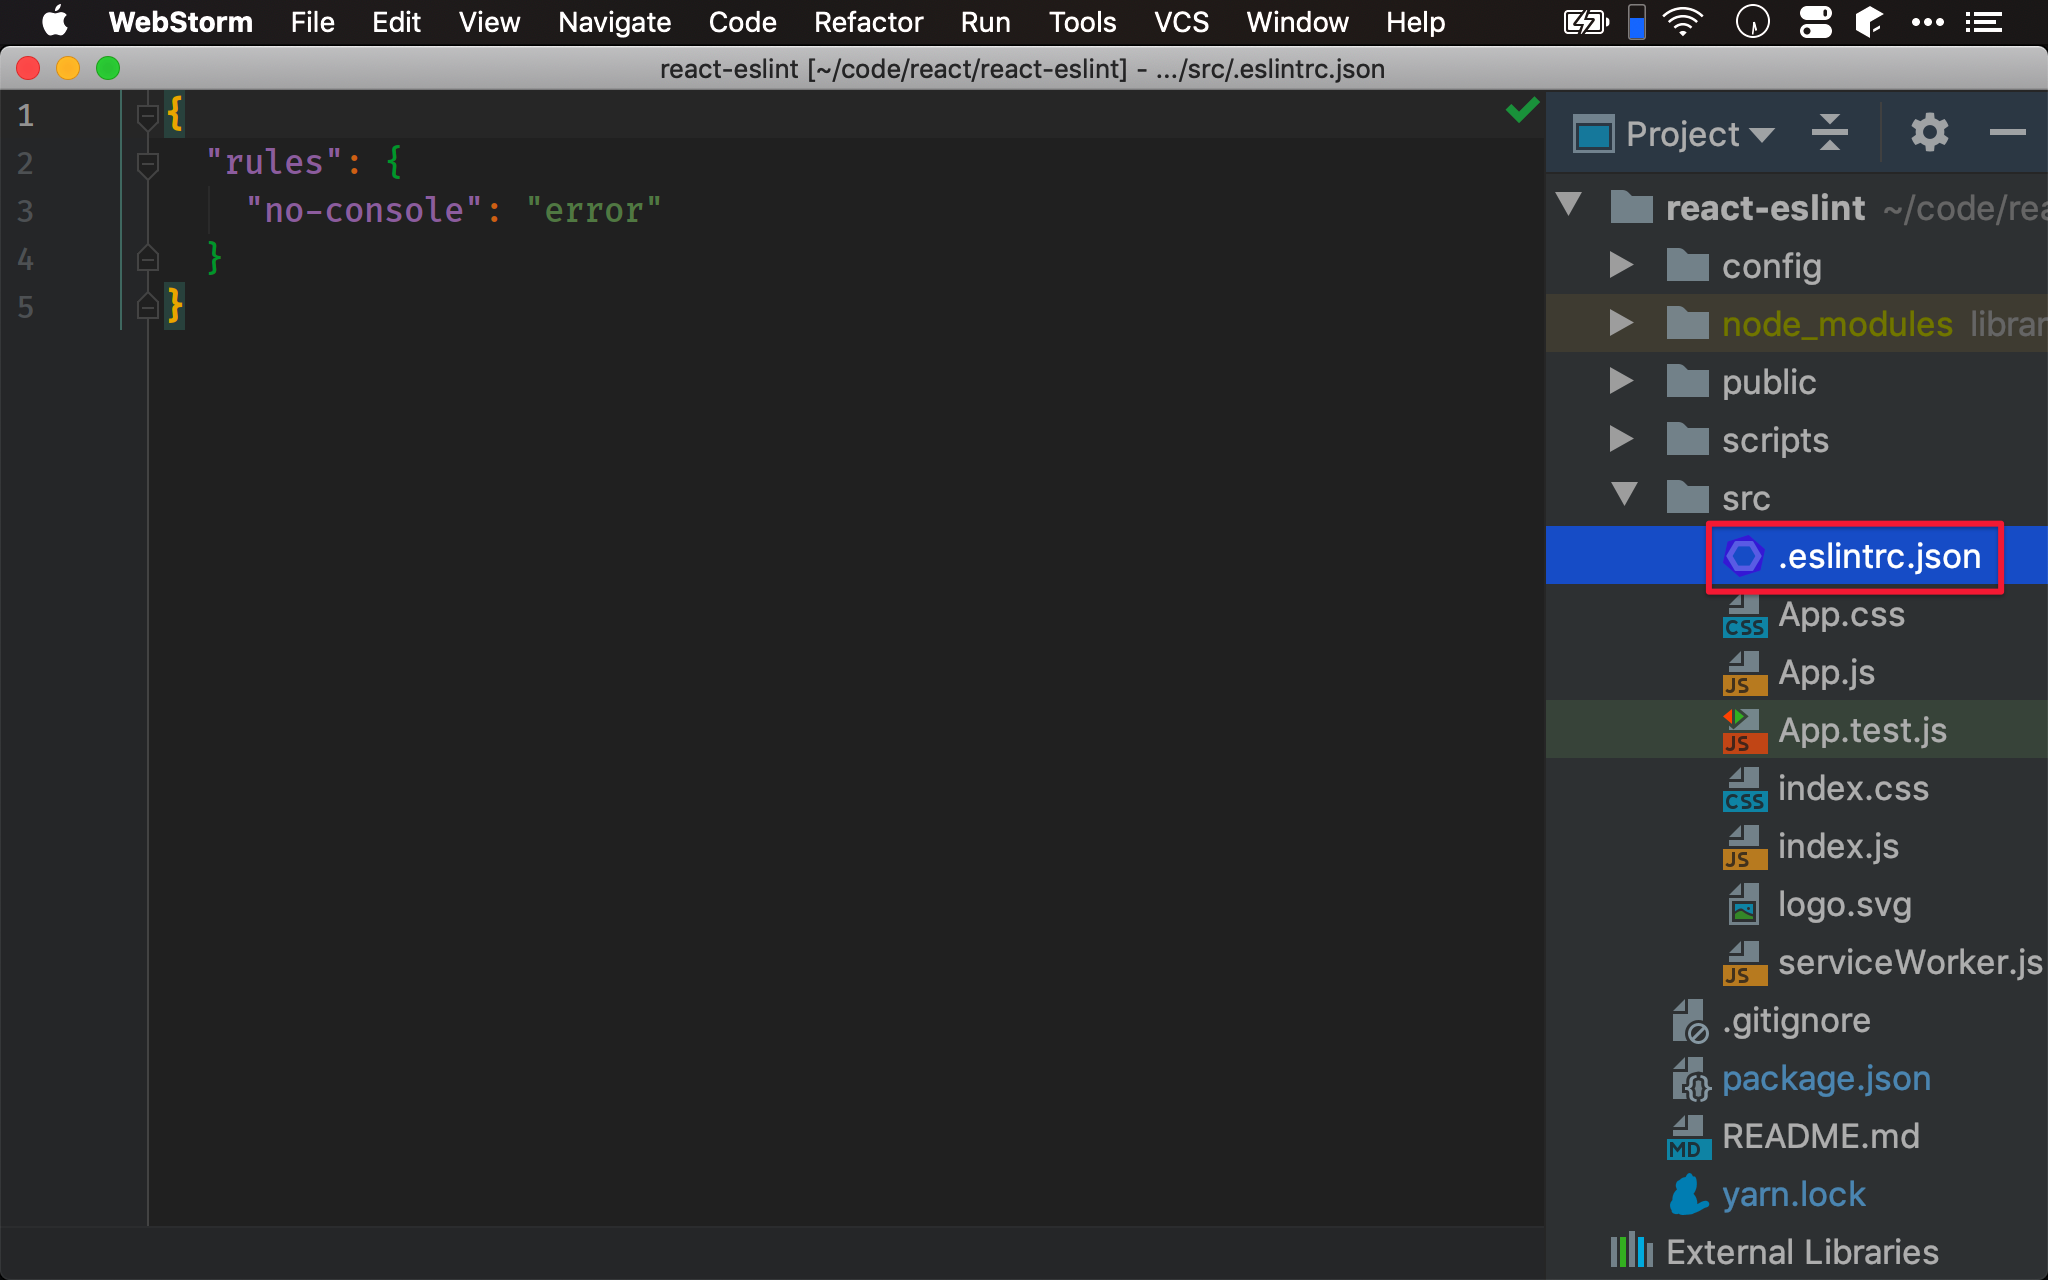Open the Project view dropdown
This screenshot has height=1280, width=2048.
[1700, 134]
